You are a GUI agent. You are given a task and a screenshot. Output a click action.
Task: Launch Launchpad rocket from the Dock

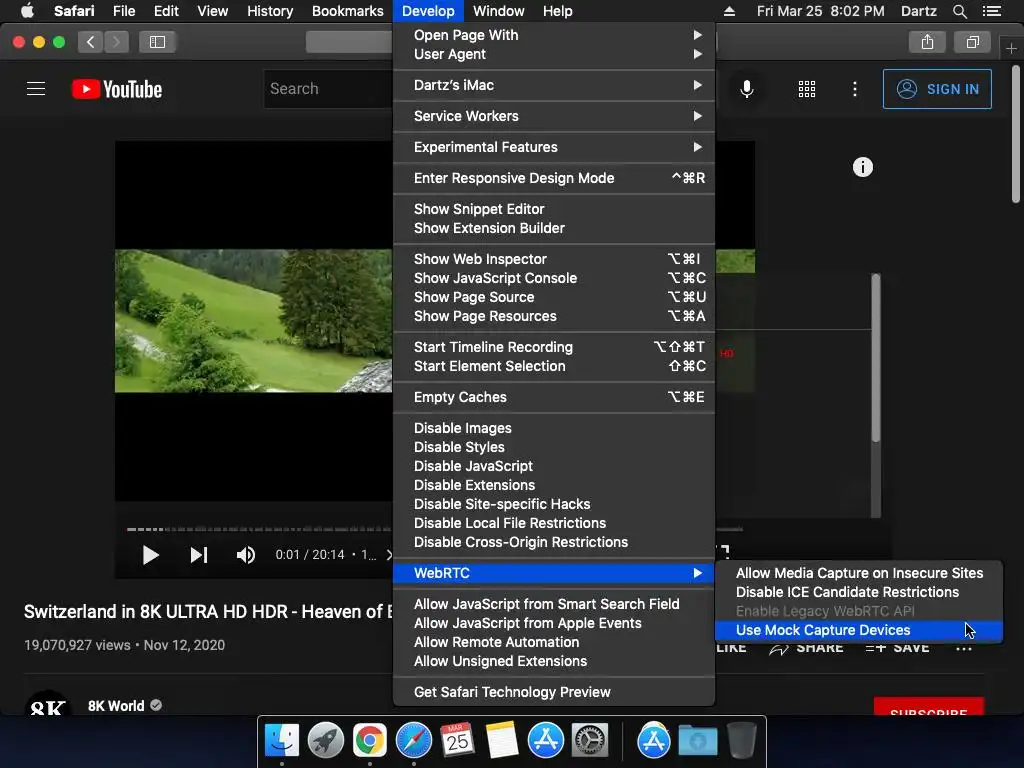click(325, 740)
